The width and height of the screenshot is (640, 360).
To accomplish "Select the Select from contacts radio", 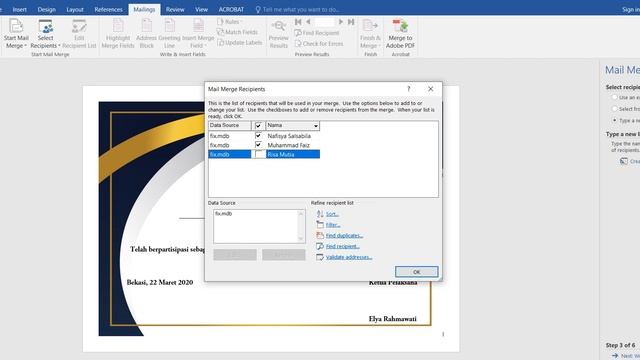I will coord(614,109).
